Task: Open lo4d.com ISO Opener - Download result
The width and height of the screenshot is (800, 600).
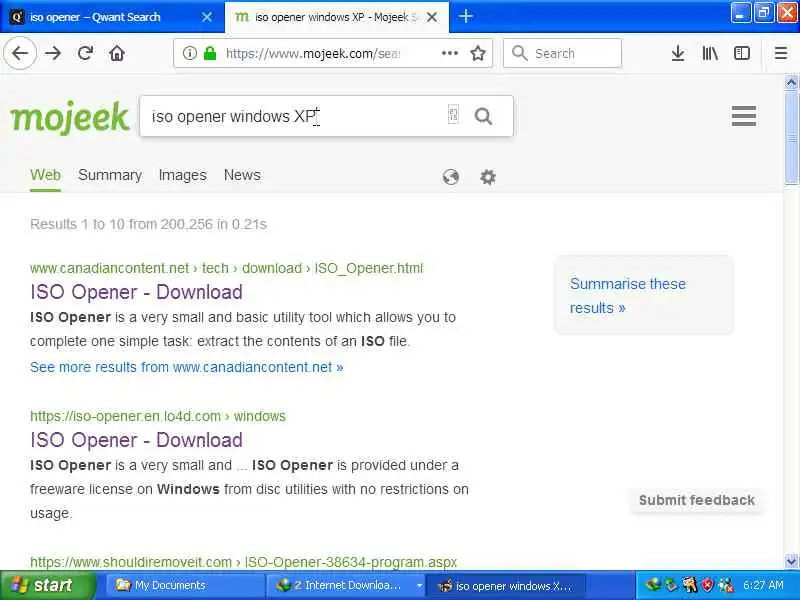Action: pyautogui.click(x=136, y=440)
